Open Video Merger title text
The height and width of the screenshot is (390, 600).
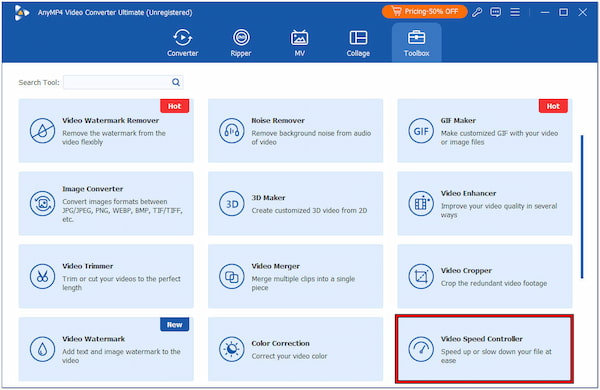coord(276,266)
